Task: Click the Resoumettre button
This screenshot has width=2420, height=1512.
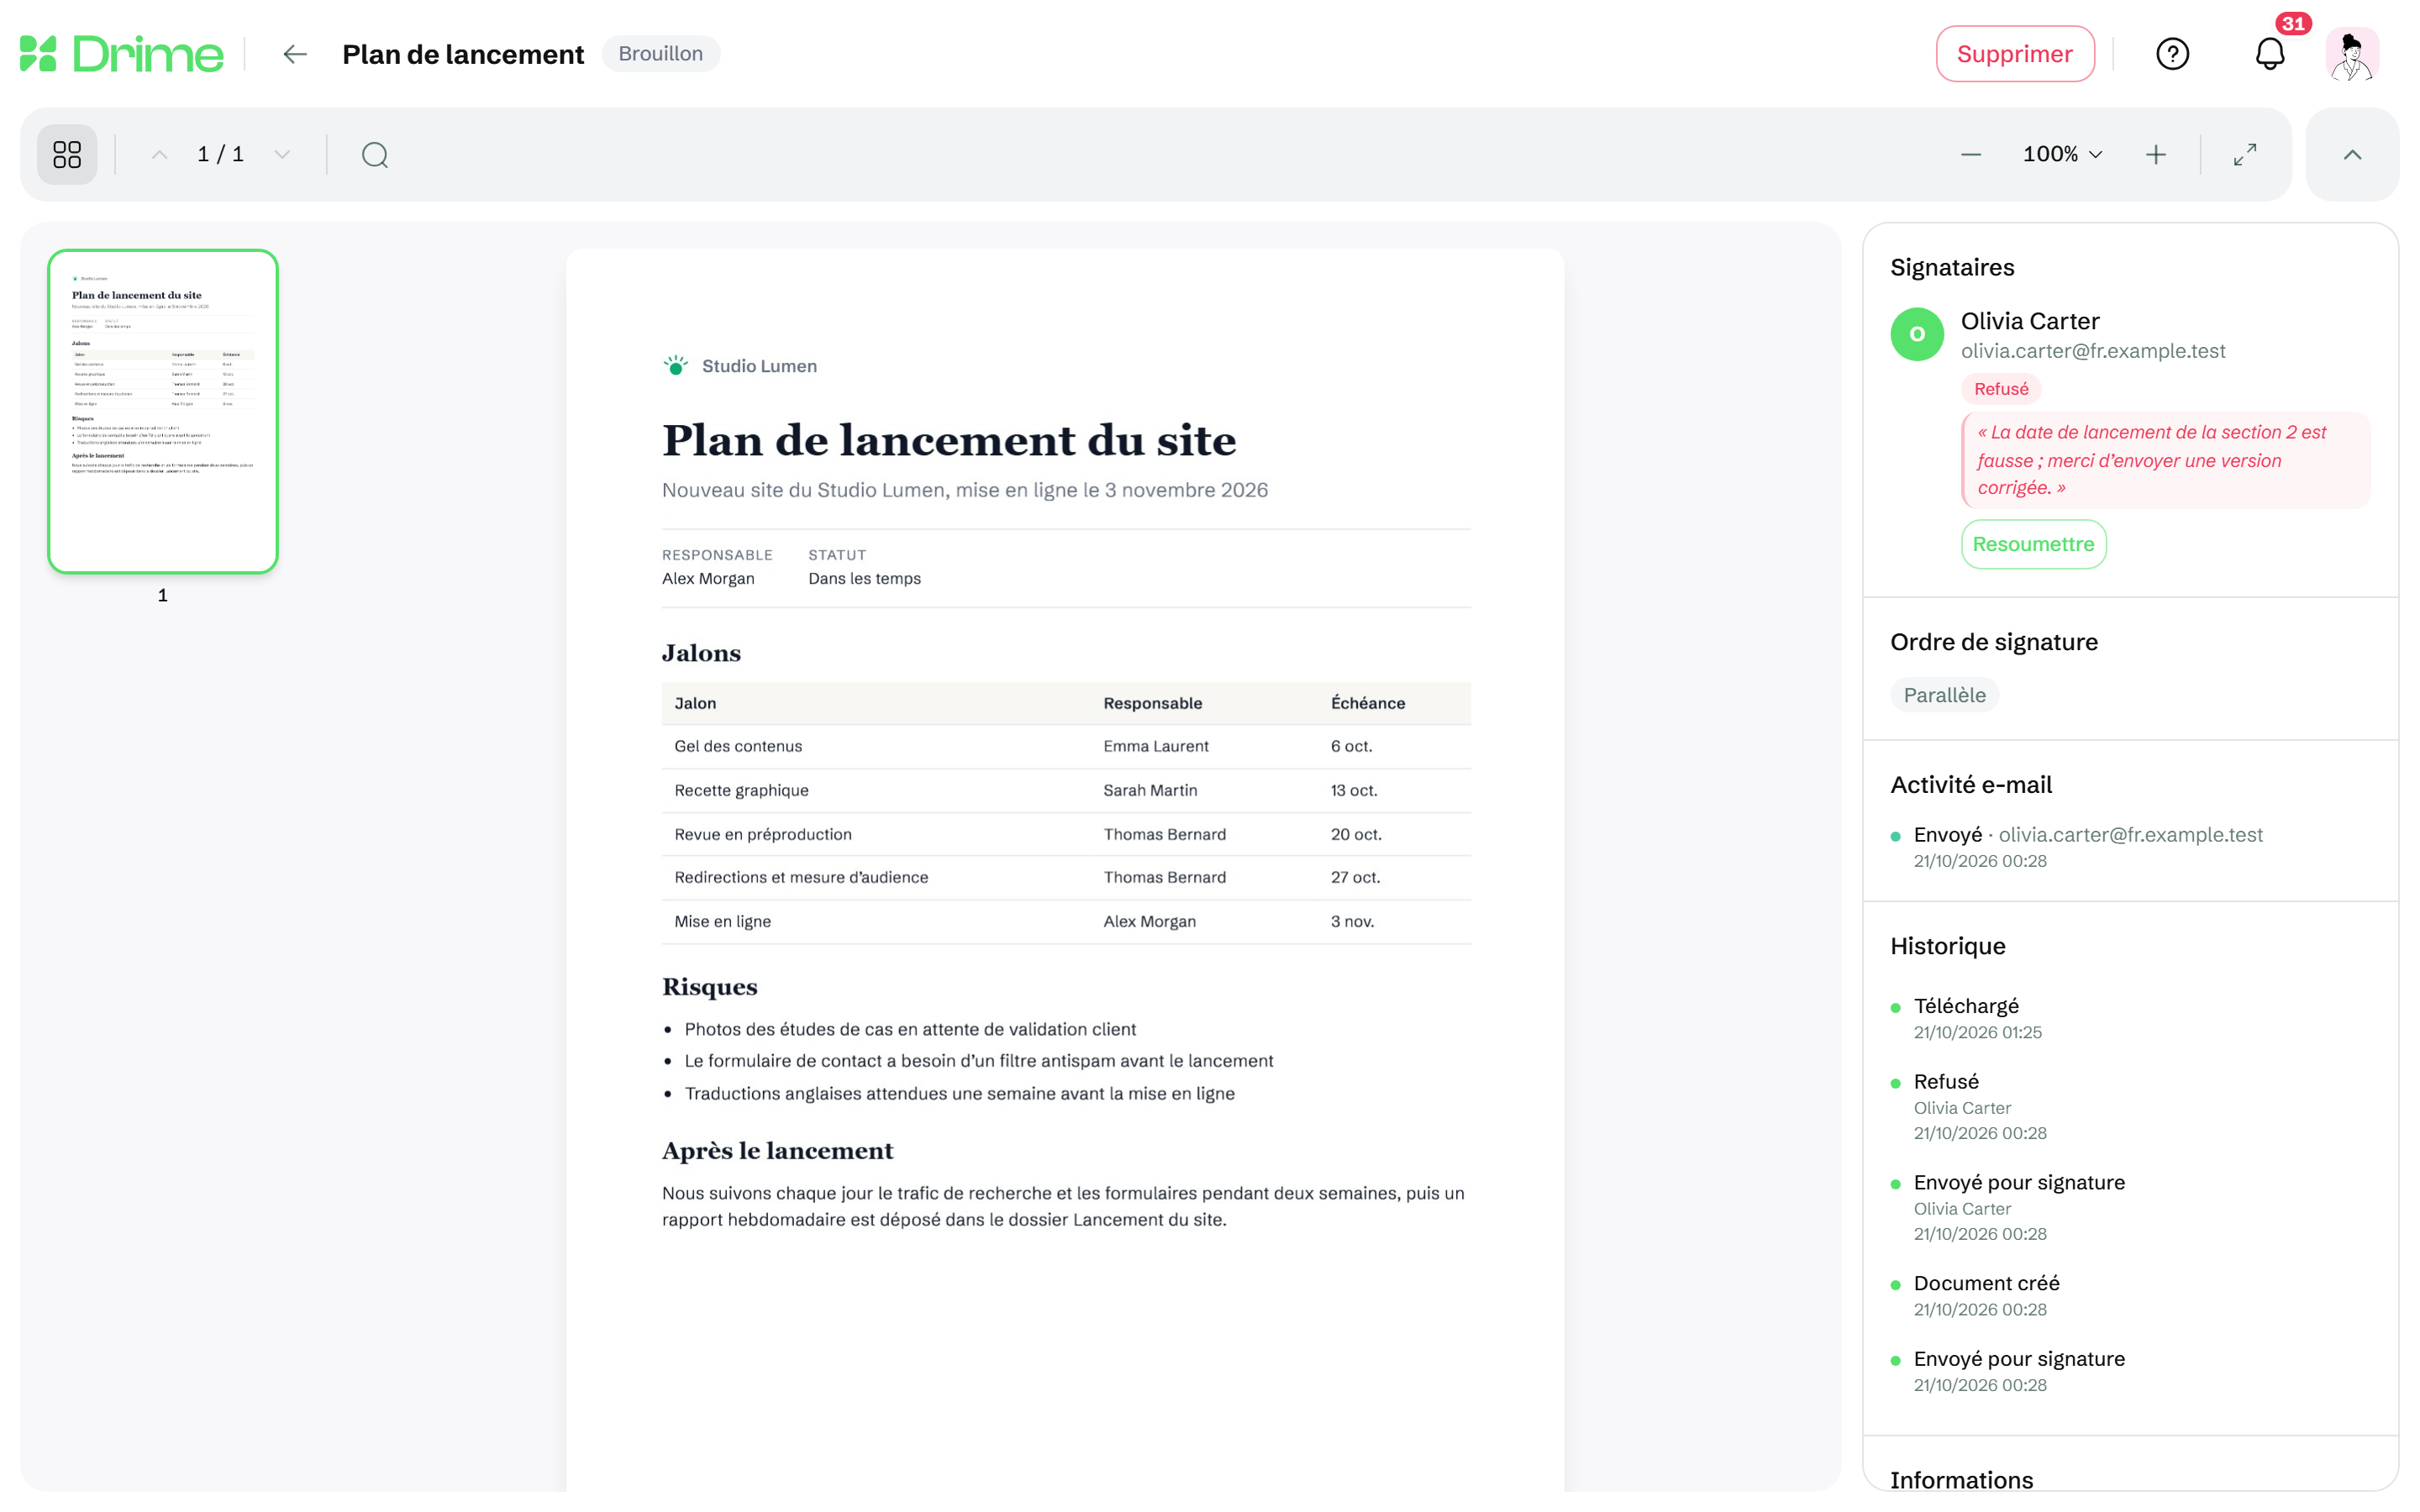Action: pyautogui.click(x=2033, y=544)
